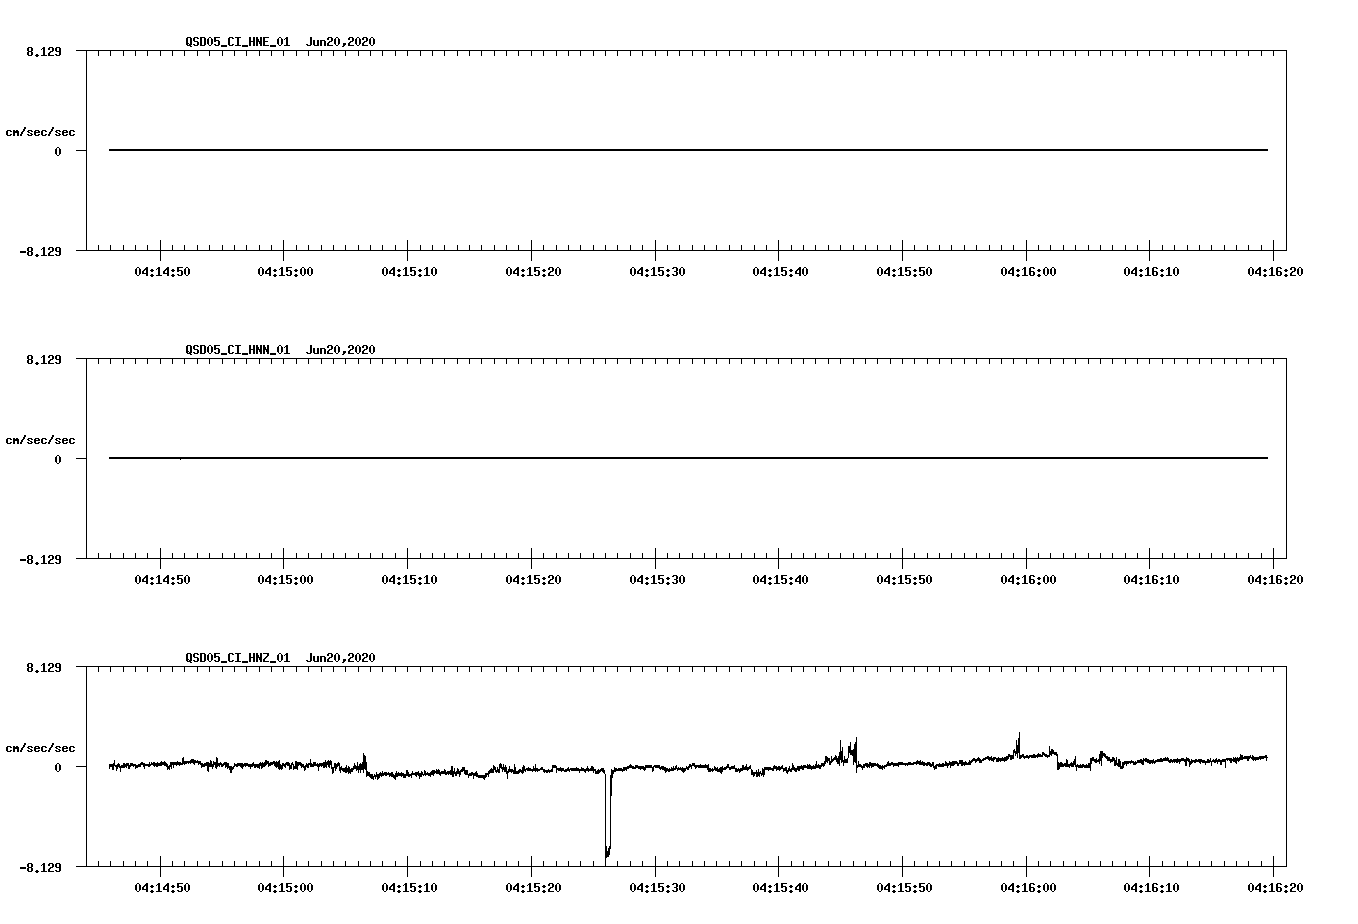Click the 04:15:40 time label under HNE plot
This screenshot has height=924, width=1358.
(780, 271)
